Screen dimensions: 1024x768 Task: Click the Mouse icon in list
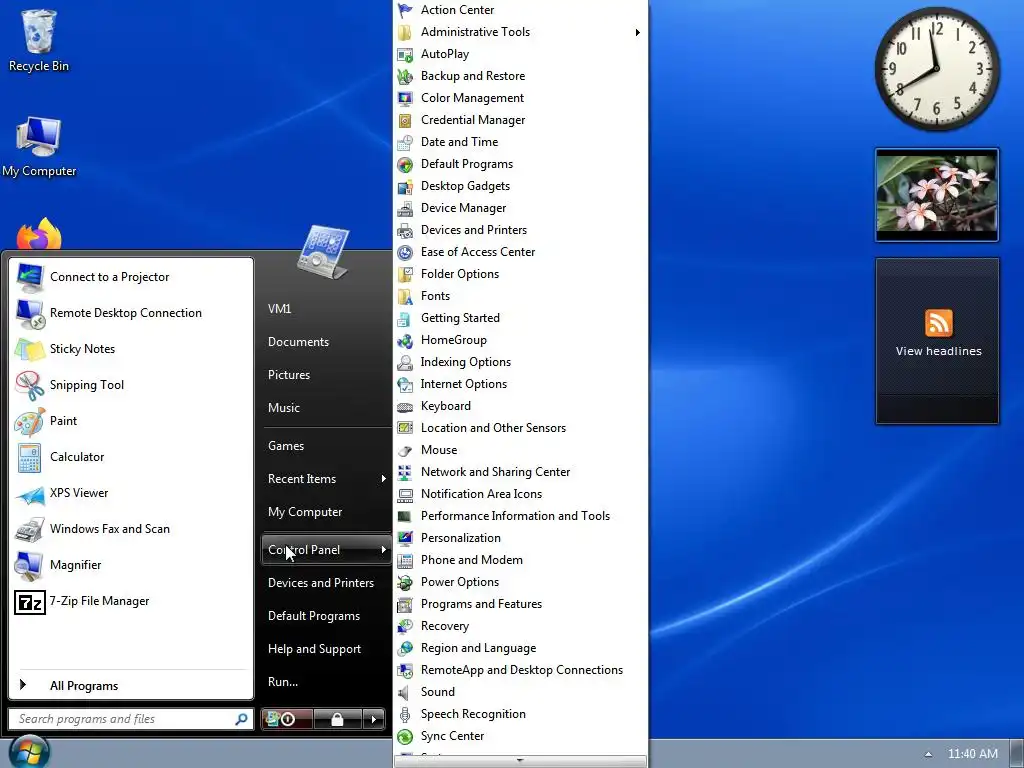coord(405,451)
